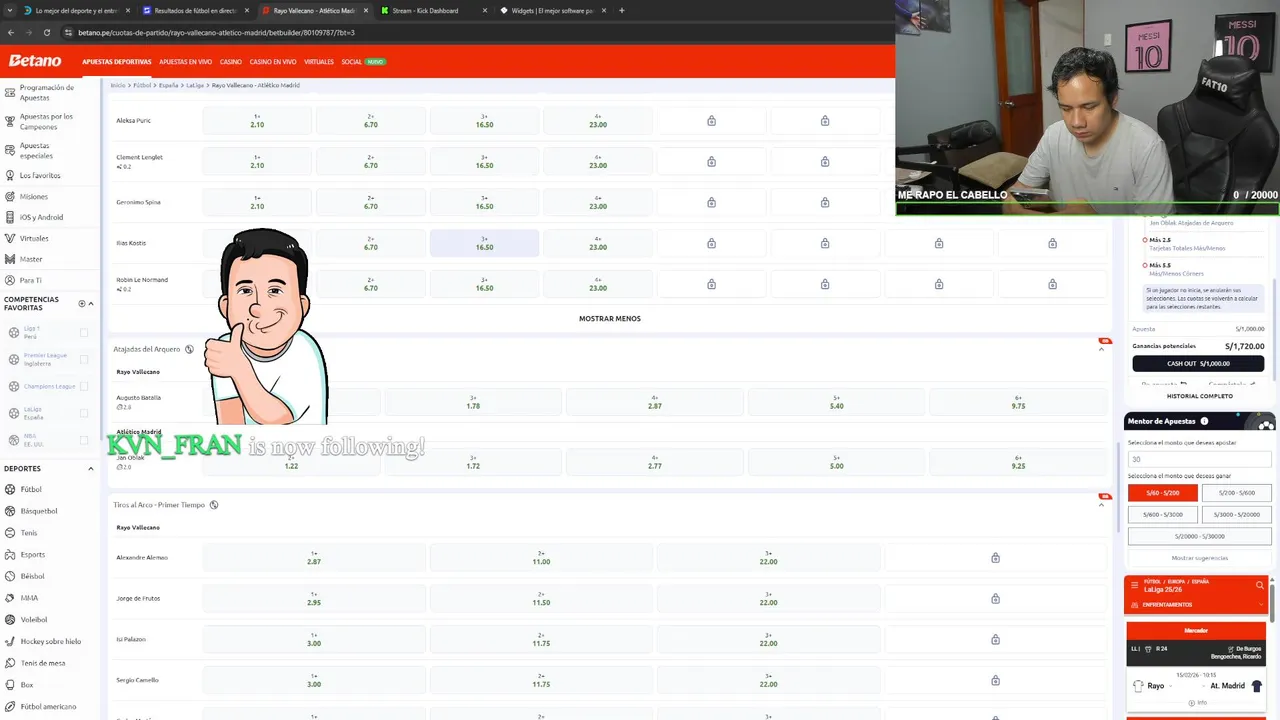Open the Tenis de mesa icon
1280x720 pixels.
click(10, 663)
